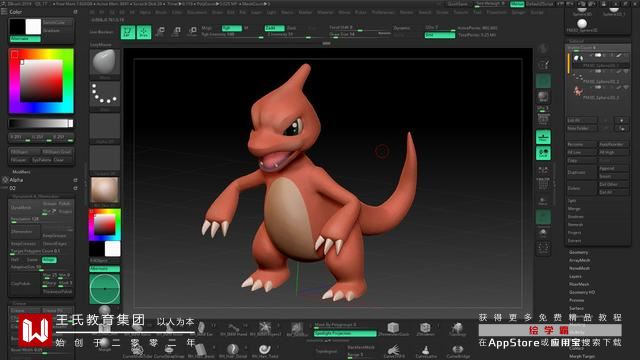Pick a hue in the large color picker
Screen dimensions: 640x360
click(41, 80)
